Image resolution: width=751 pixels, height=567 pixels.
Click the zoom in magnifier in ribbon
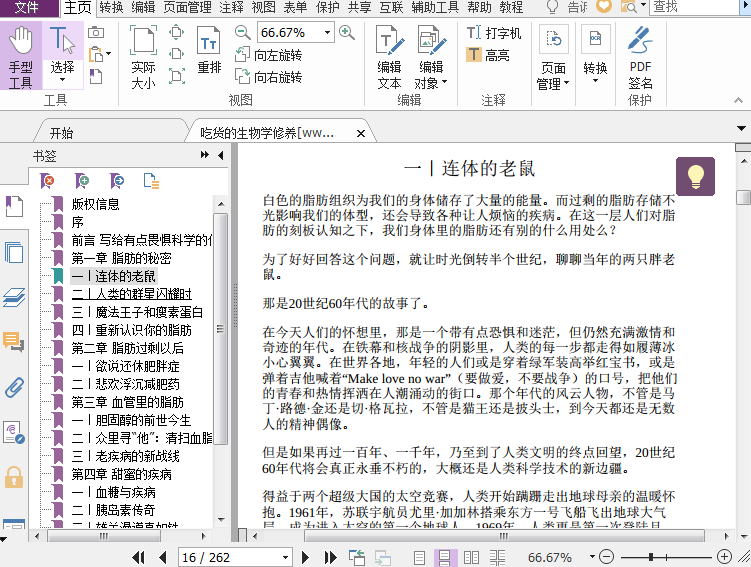(x=347, y=33)
